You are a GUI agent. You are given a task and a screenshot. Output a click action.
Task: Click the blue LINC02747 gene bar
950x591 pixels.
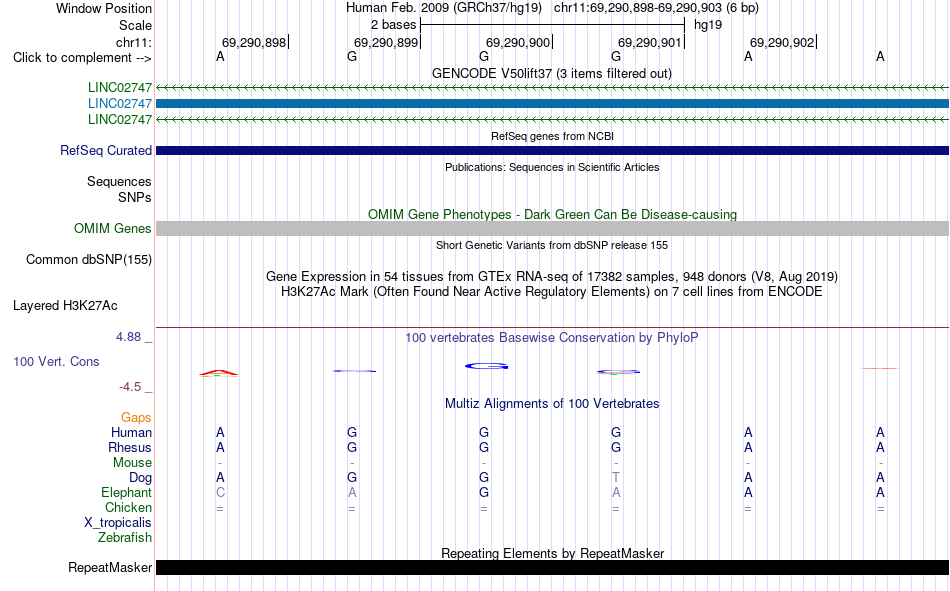tap(552, 104)
